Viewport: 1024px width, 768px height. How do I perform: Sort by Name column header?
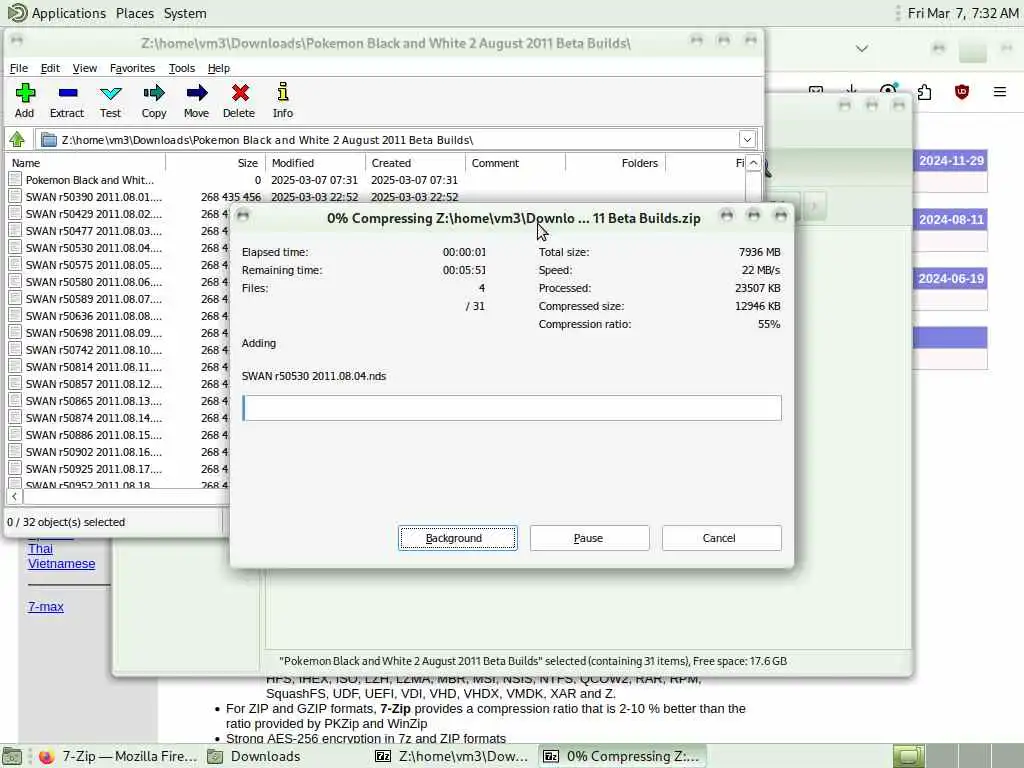point(85,163)
